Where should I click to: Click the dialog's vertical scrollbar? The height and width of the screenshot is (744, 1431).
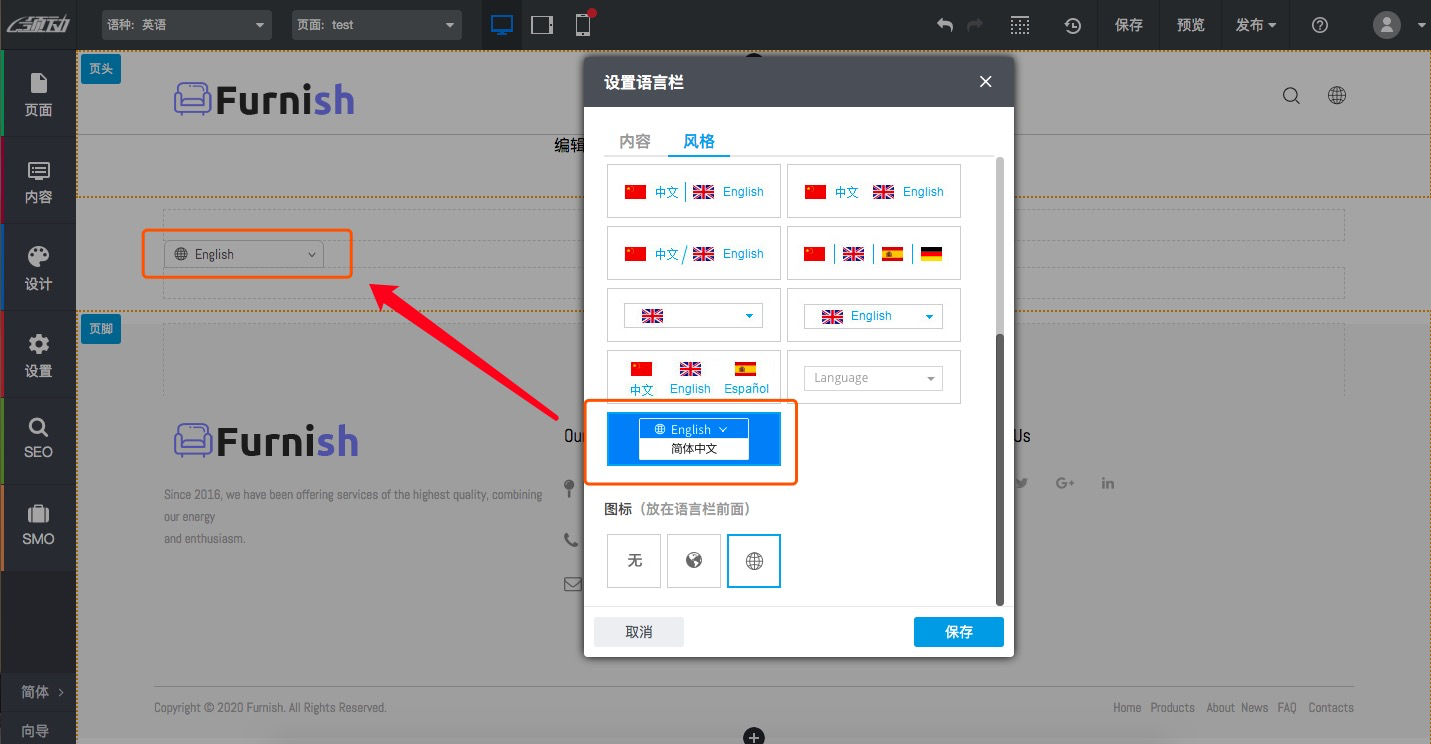pos(999,468)
